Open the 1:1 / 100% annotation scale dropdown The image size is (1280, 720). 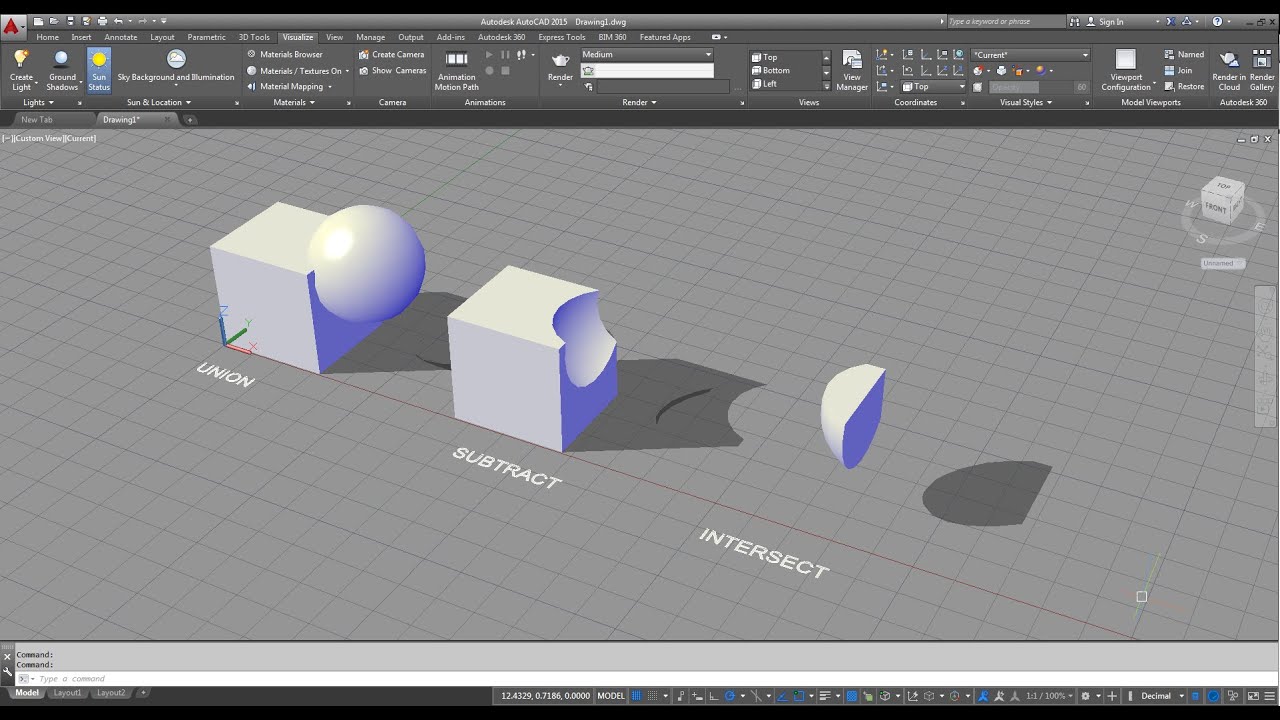1048,695
